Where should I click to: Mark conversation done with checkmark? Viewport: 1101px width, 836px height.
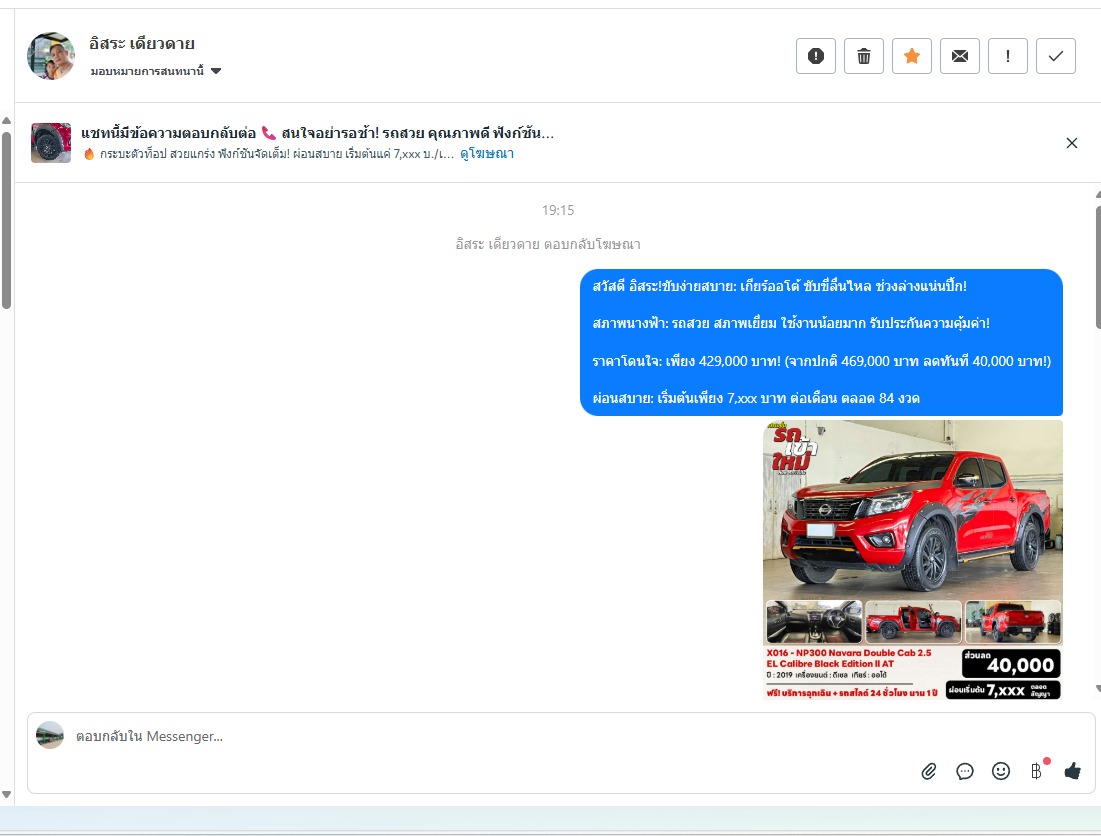tap(1056, 56)
